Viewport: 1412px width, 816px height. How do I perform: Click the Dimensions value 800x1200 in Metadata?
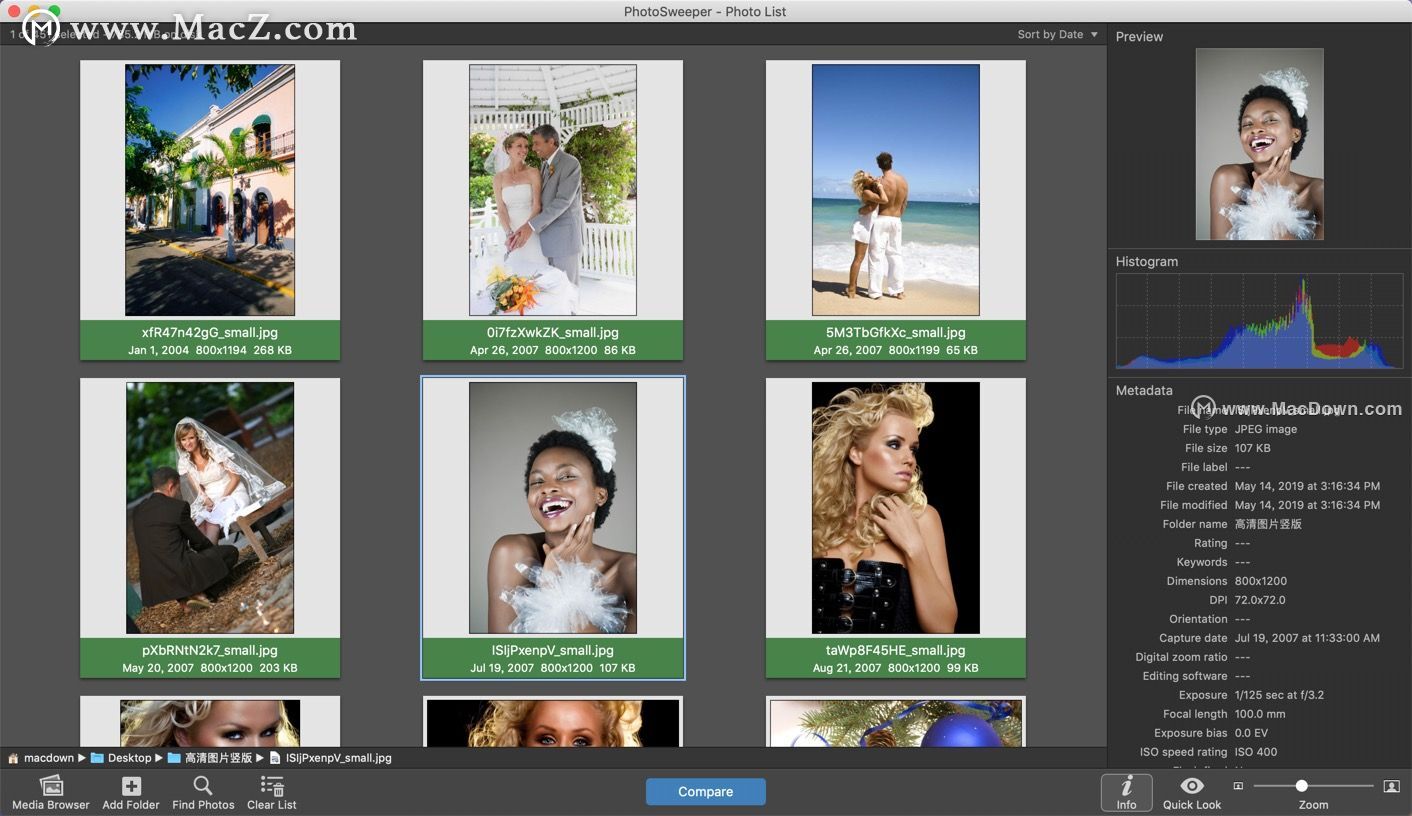[1261, 581]
